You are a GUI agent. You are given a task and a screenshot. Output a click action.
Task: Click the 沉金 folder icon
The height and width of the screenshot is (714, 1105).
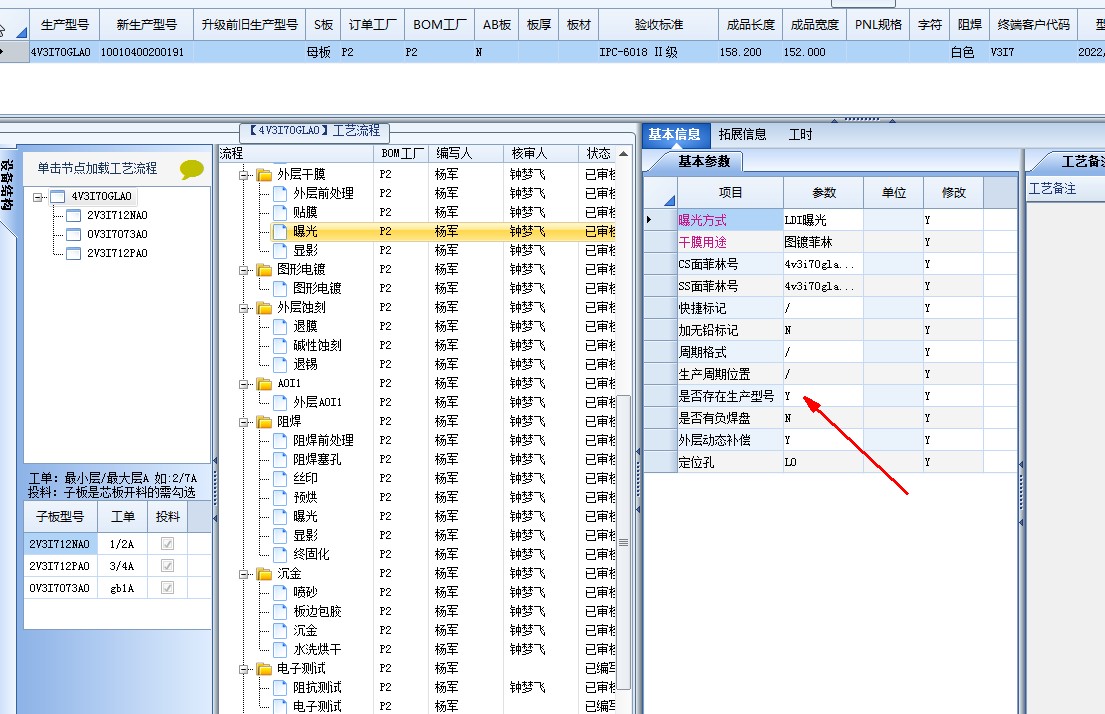pos(264,574)
